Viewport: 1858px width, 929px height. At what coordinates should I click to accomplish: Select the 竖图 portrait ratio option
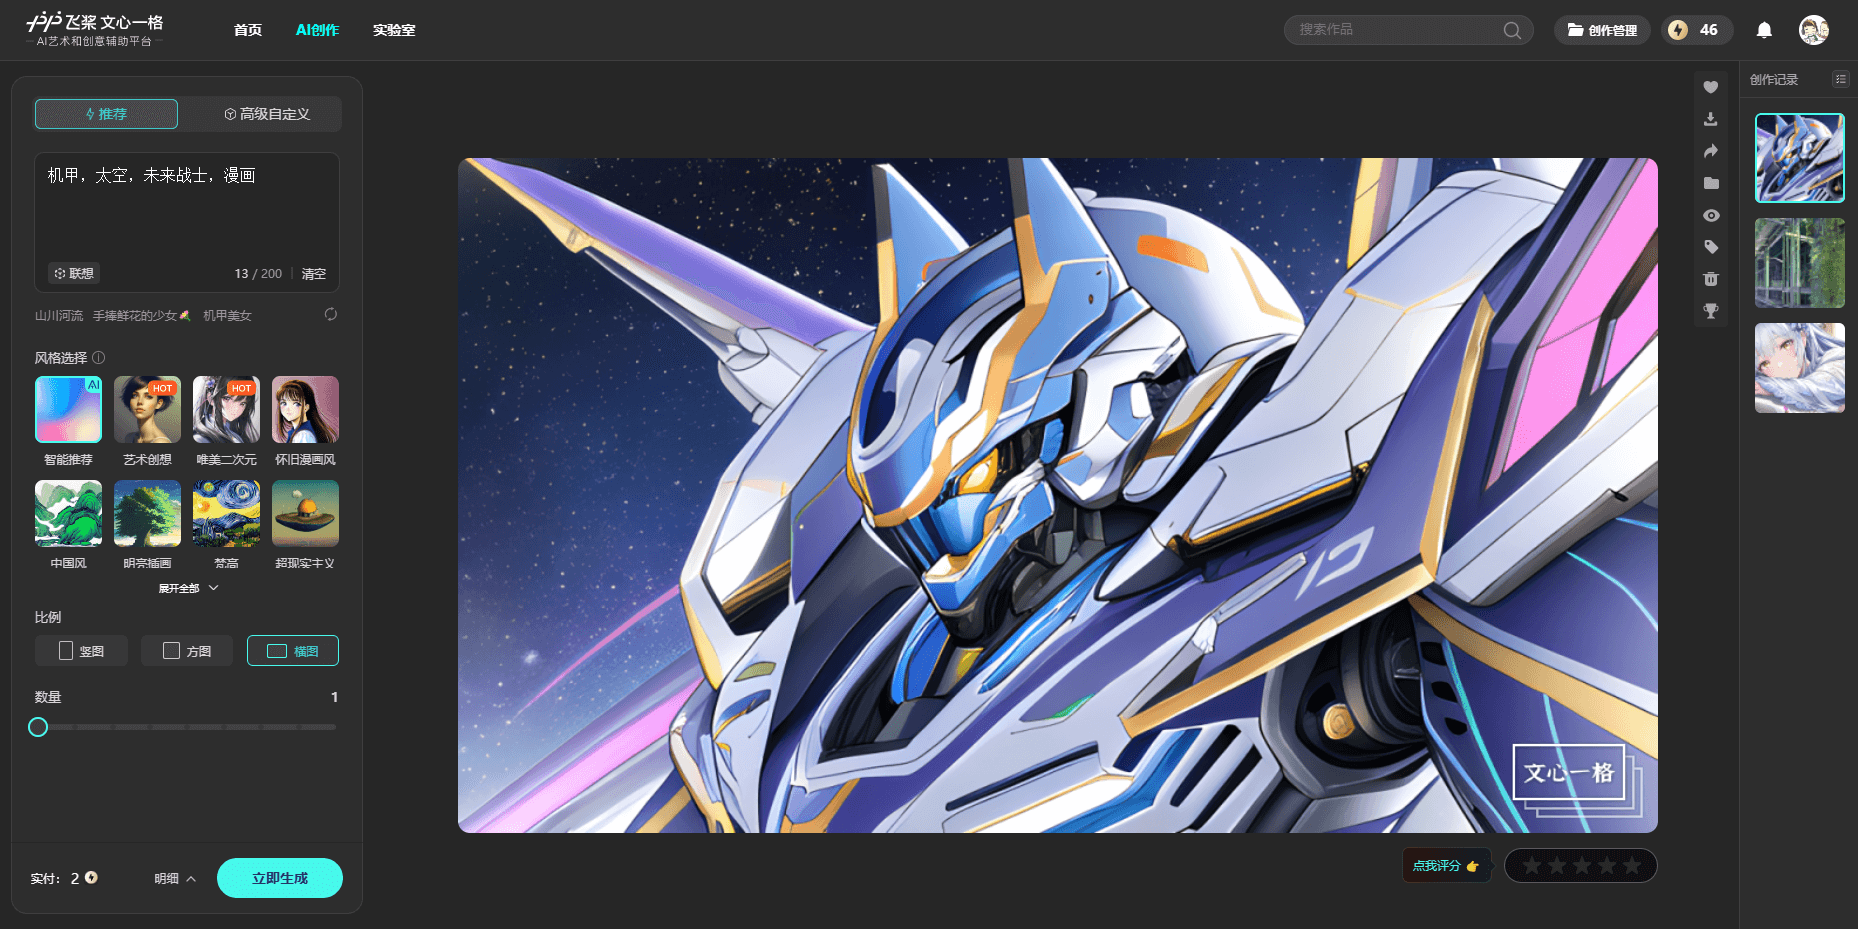81,651
